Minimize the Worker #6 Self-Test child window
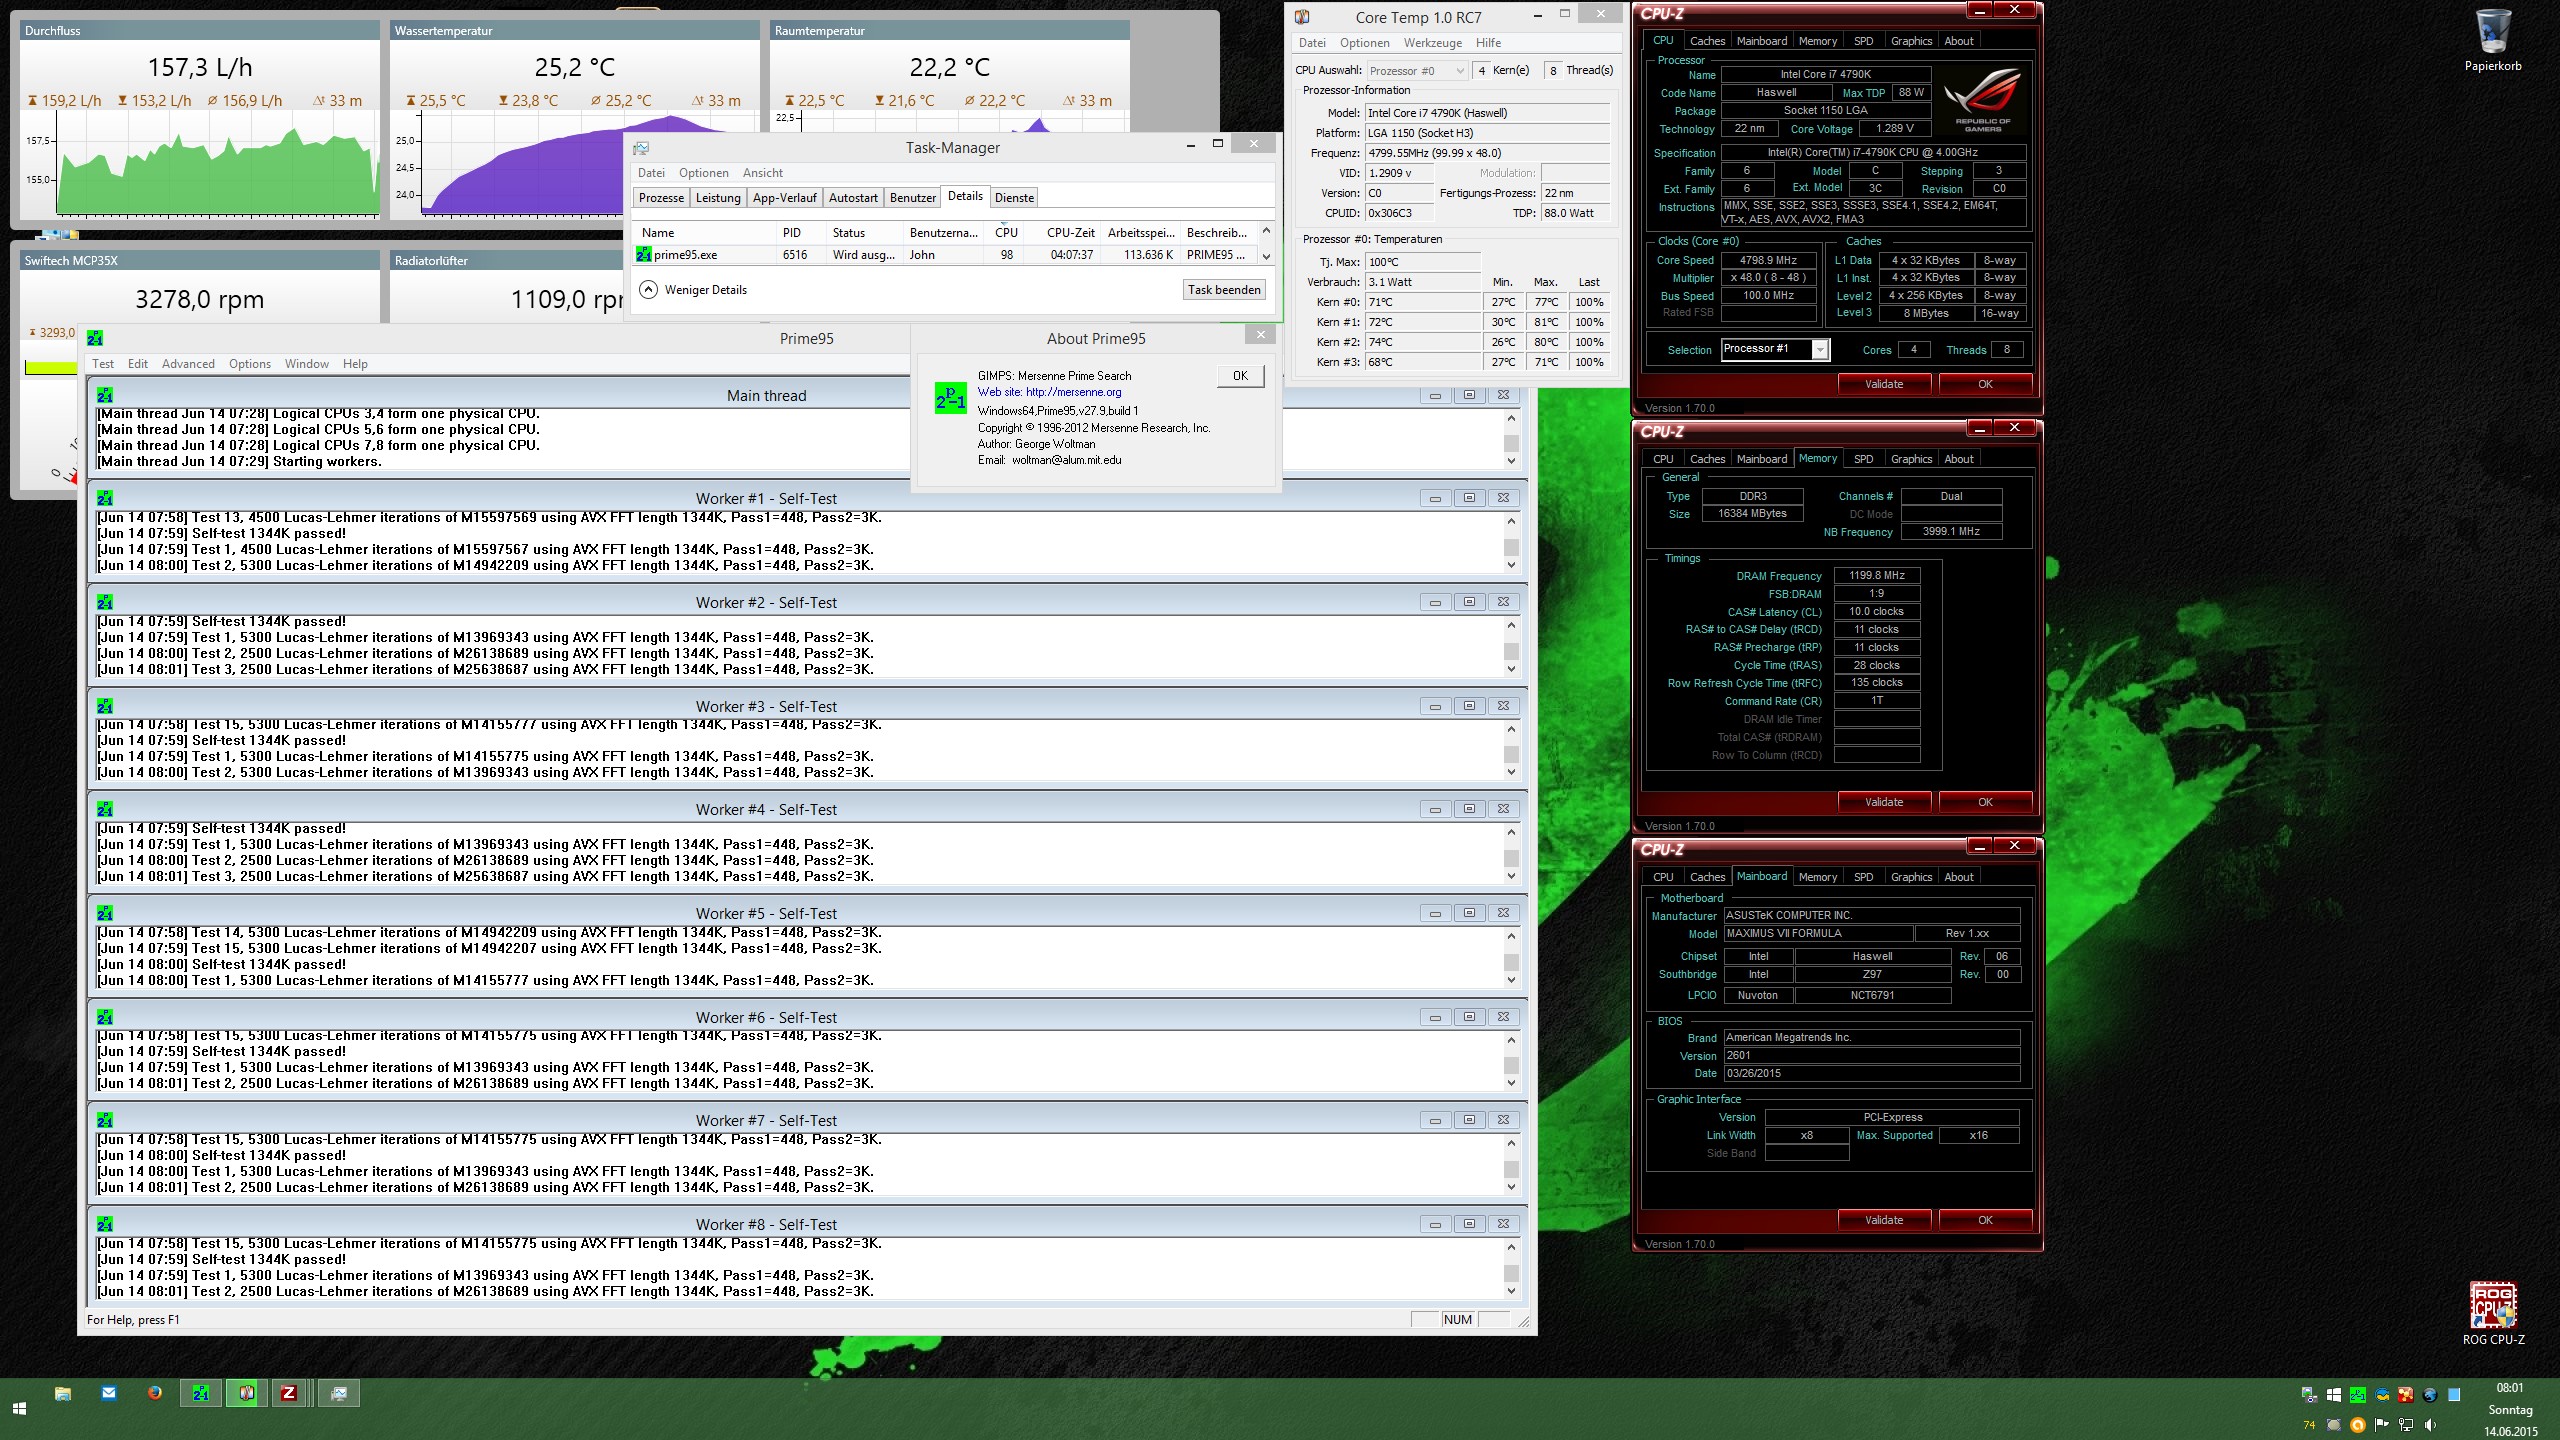Screen dimensions: 2560x1440 click(x=1435, y=1017)
